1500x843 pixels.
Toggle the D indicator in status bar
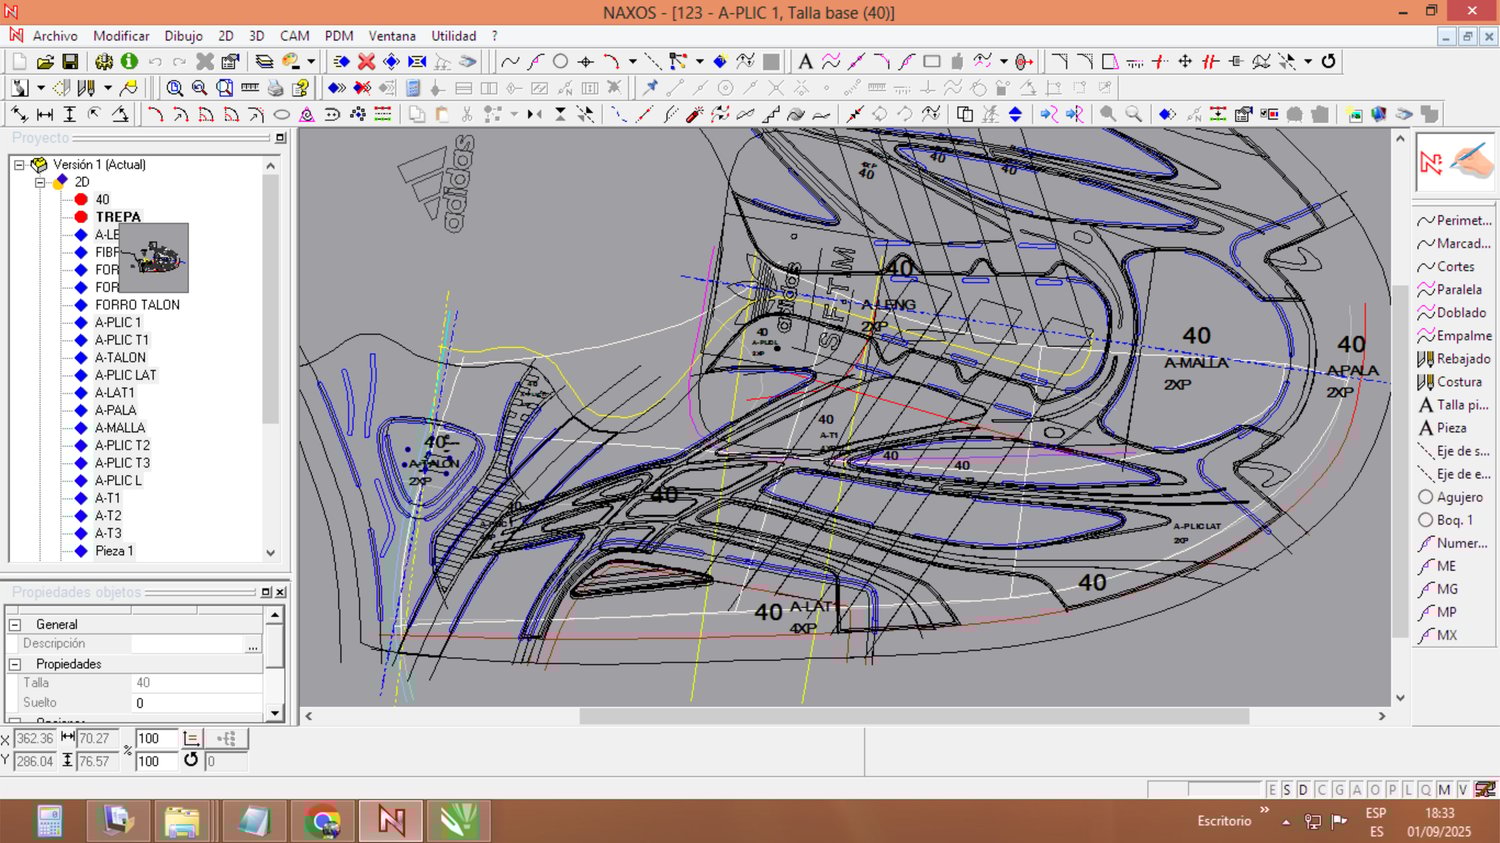[x=1303, y=790]
